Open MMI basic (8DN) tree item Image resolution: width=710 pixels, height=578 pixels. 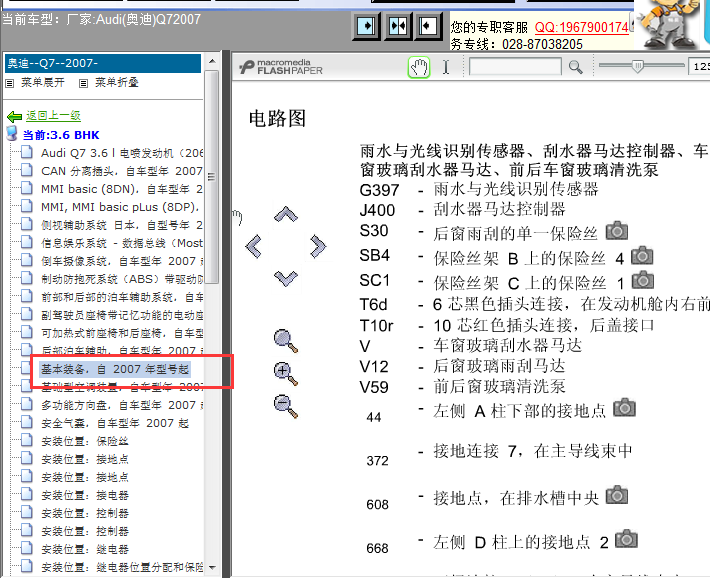tap(122, 189)
